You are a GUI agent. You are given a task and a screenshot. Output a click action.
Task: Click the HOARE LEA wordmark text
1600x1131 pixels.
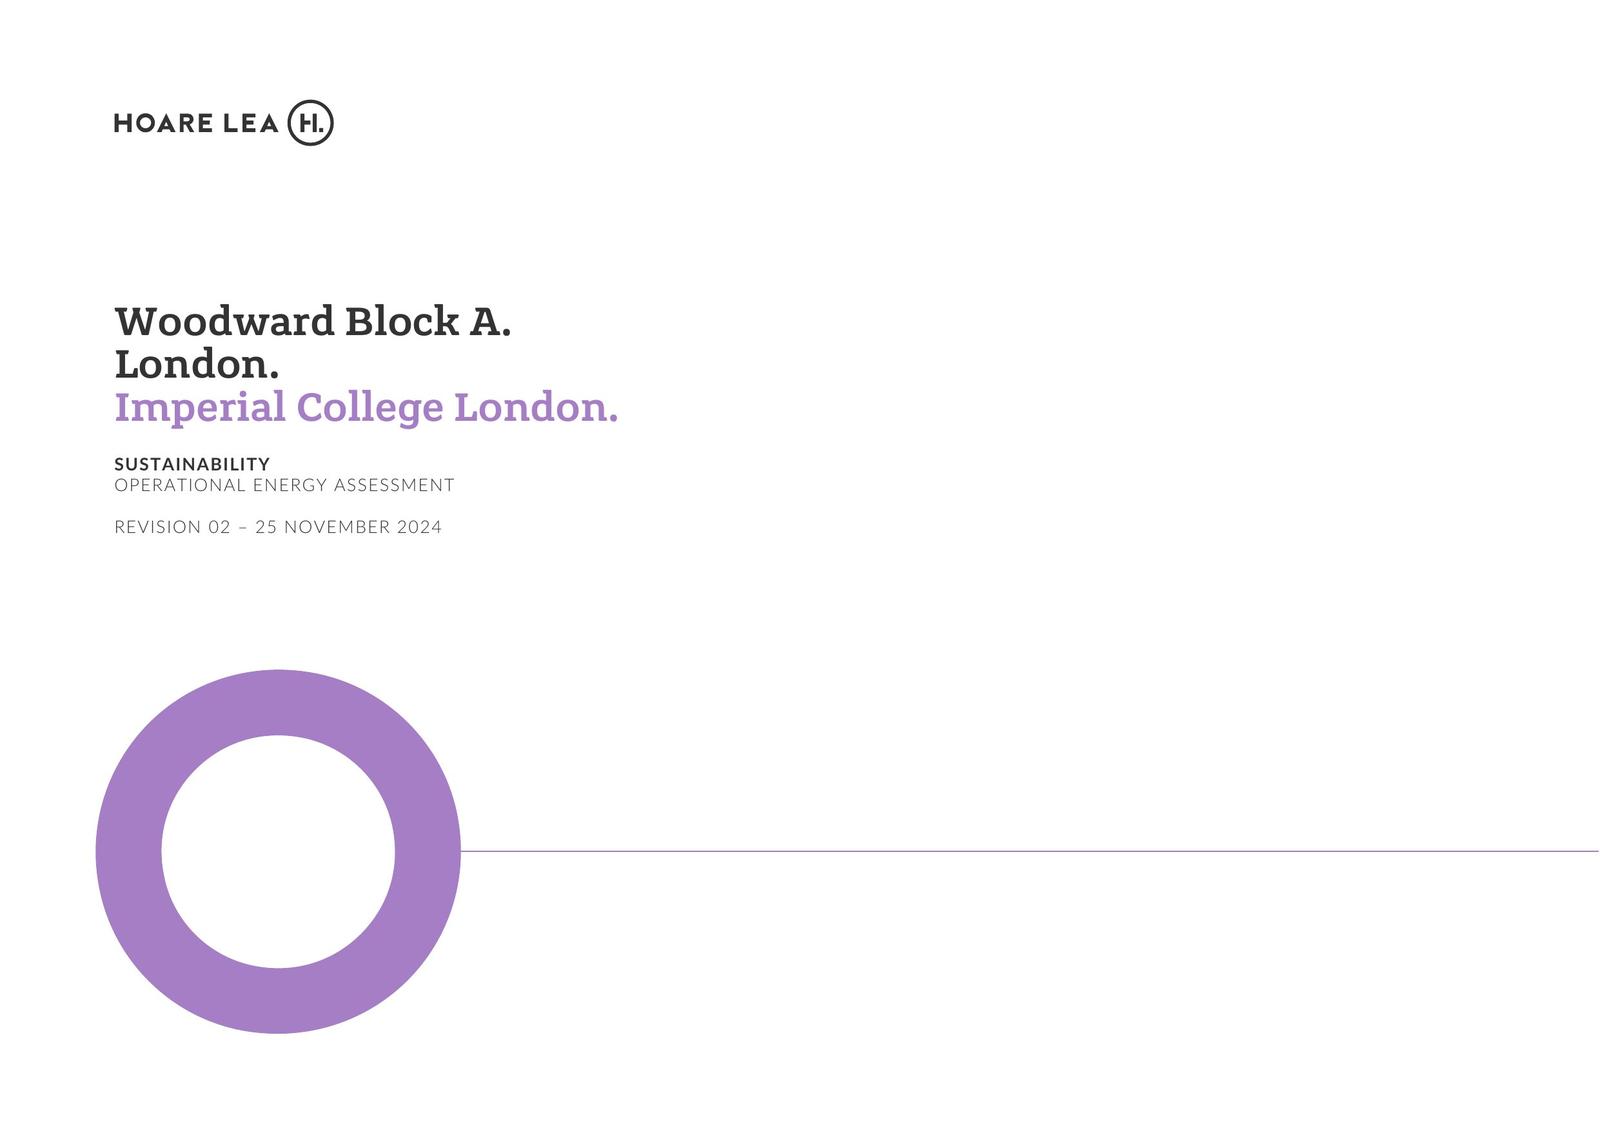196,124
